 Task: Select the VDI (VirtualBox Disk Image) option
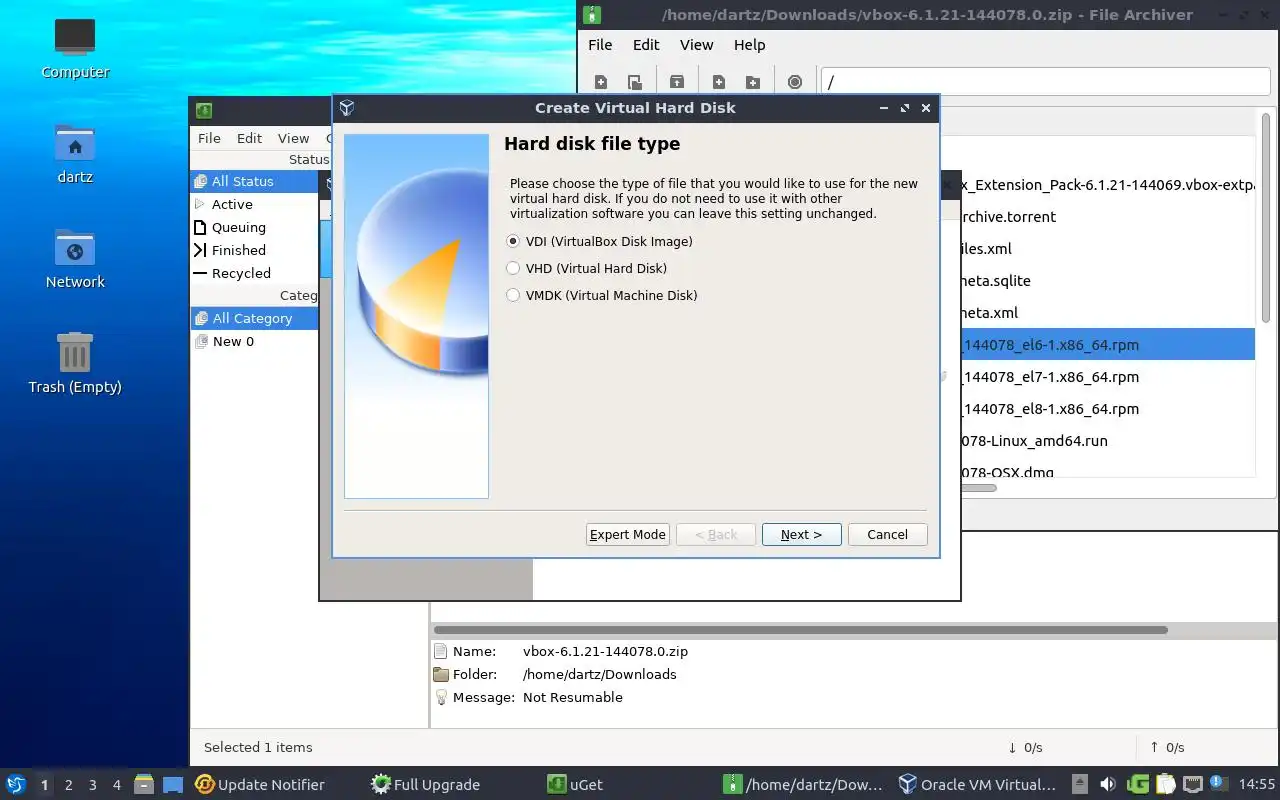tap(599, 241)
